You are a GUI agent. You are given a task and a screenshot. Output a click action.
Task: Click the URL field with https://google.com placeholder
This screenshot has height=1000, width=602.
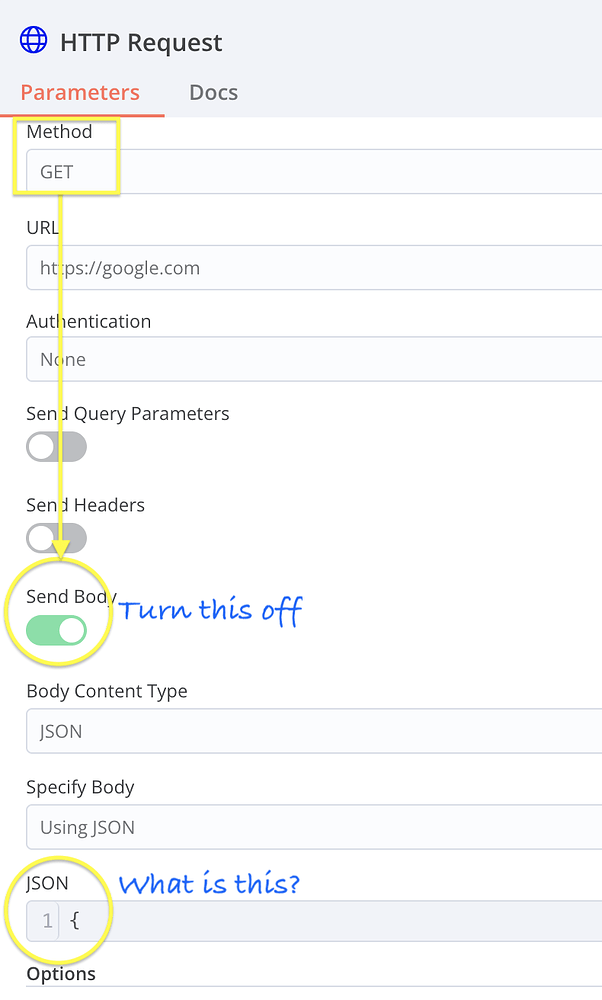pos(300,267)
